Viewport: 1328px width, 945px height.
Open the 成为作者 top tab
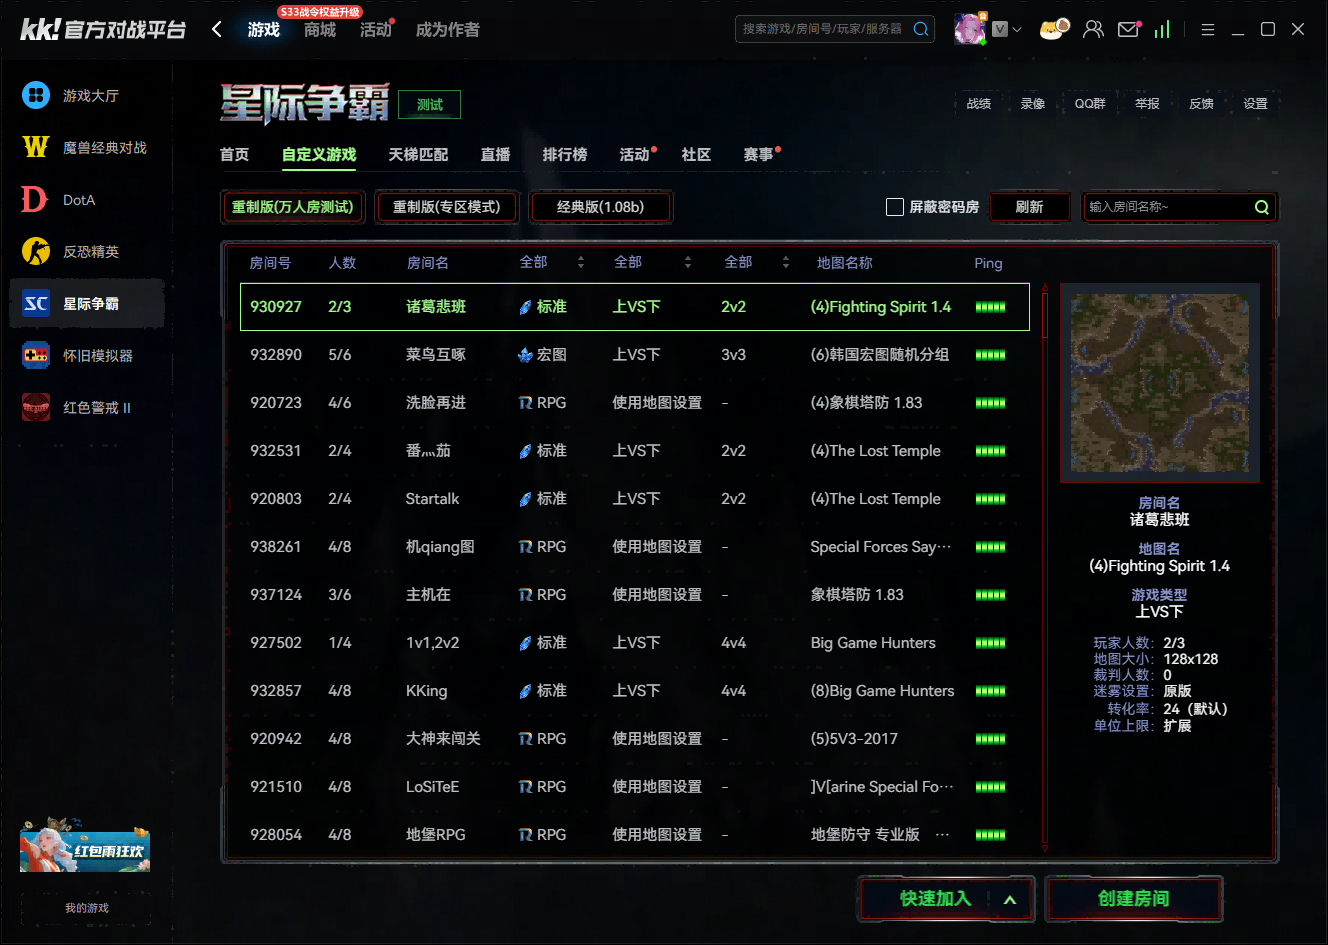(x=447, y=30)
